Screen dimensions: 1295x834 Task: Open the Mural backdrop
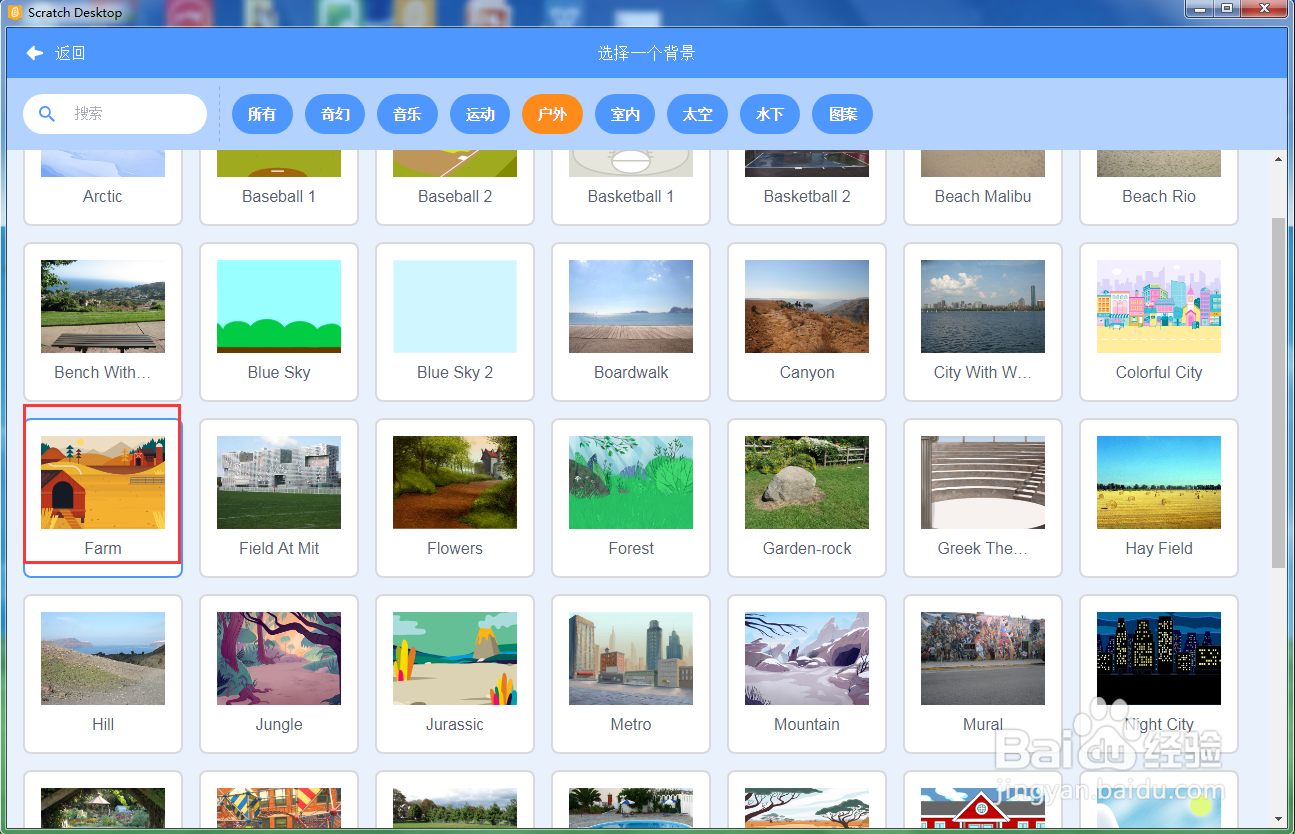point(983,674)
